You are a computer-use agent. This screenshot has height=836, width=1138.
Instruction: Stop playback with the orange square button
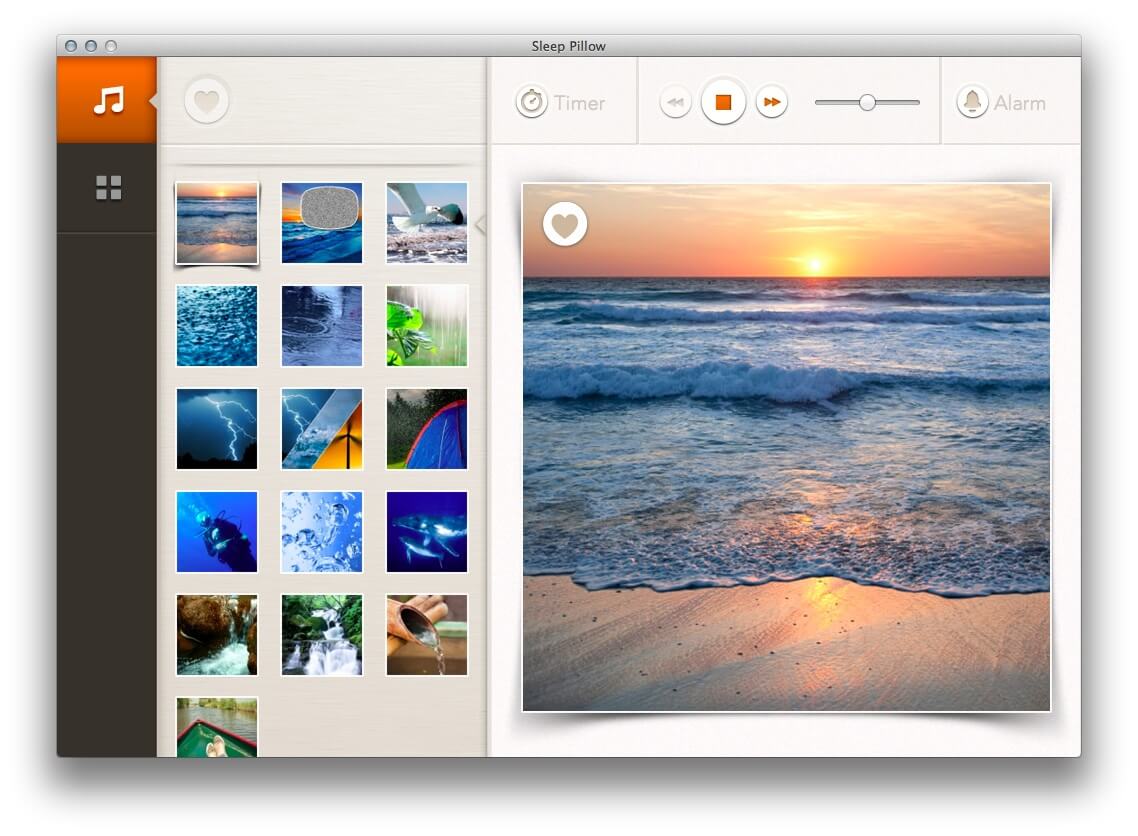(723, 102)
